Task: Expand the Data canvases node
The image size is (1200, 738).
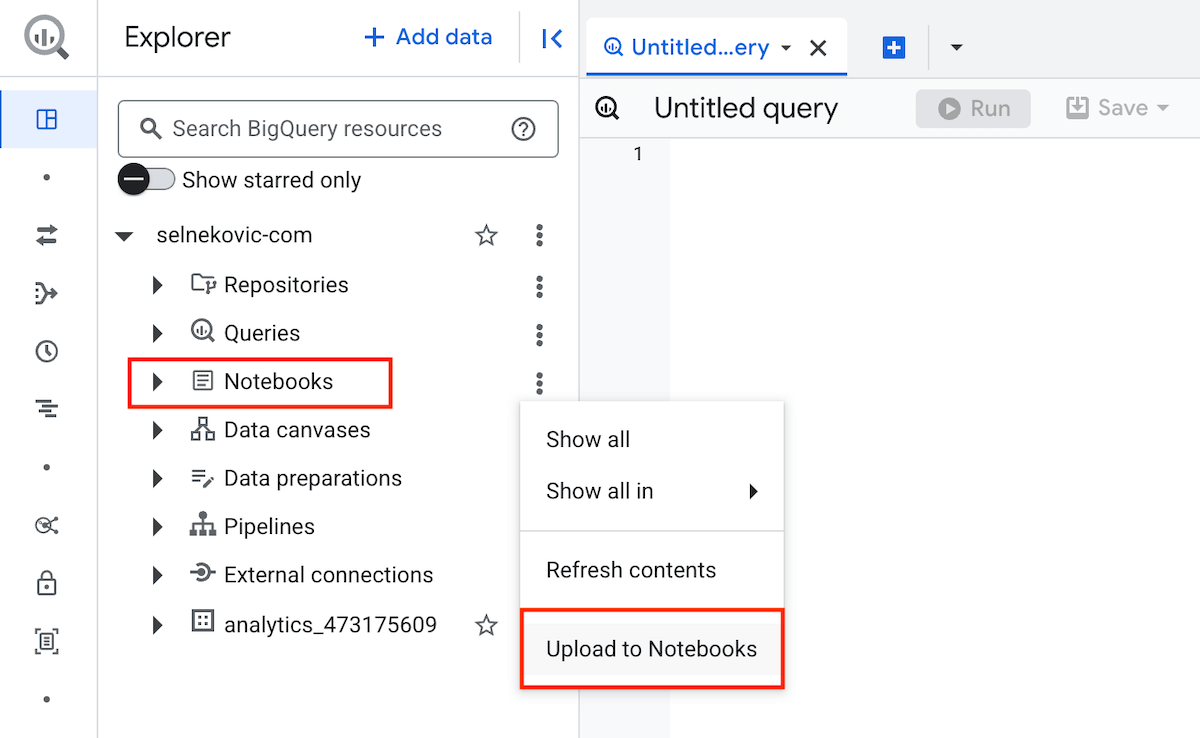Action: click(158, 430)
